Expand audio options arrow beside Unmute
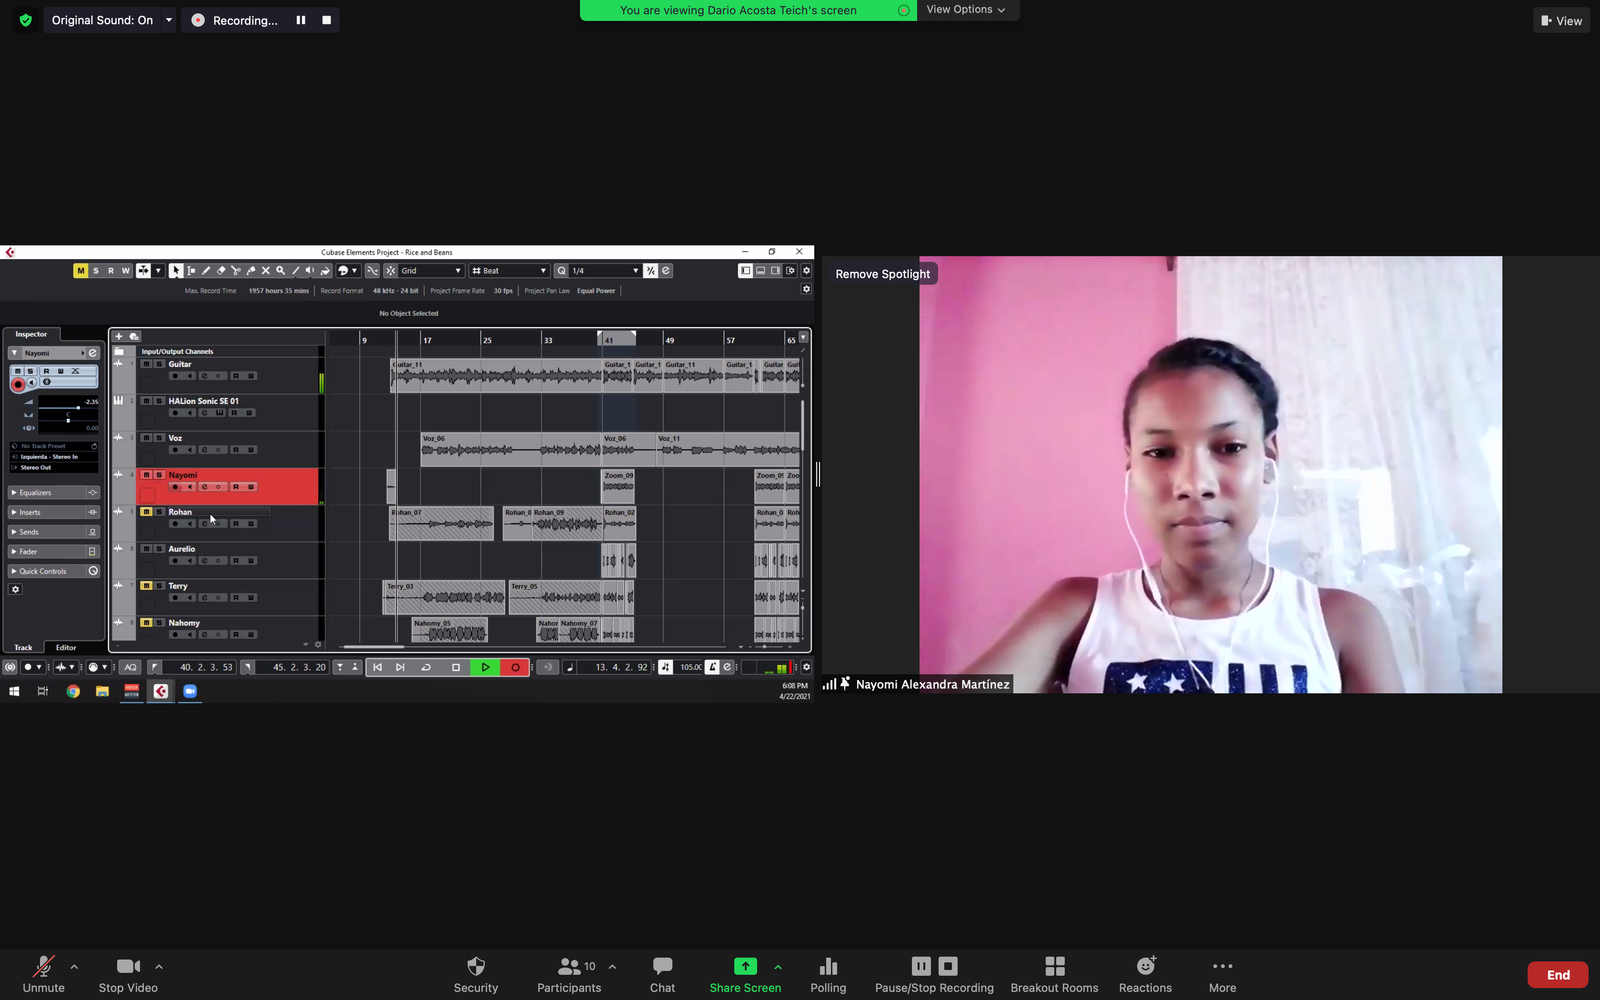The height and width of the screenshot is (1000, 1600). point(74,967)
